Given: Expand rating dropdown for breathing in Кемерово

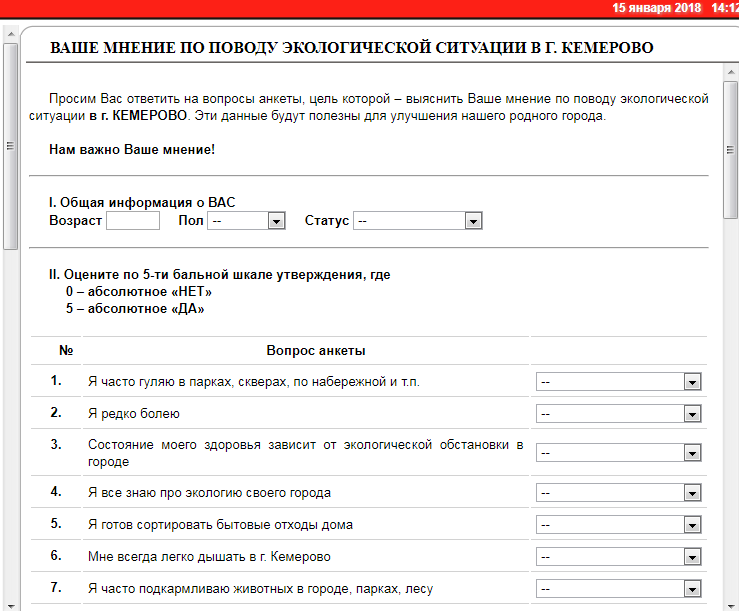Looking at the screenshot, I should pos(618,557).
